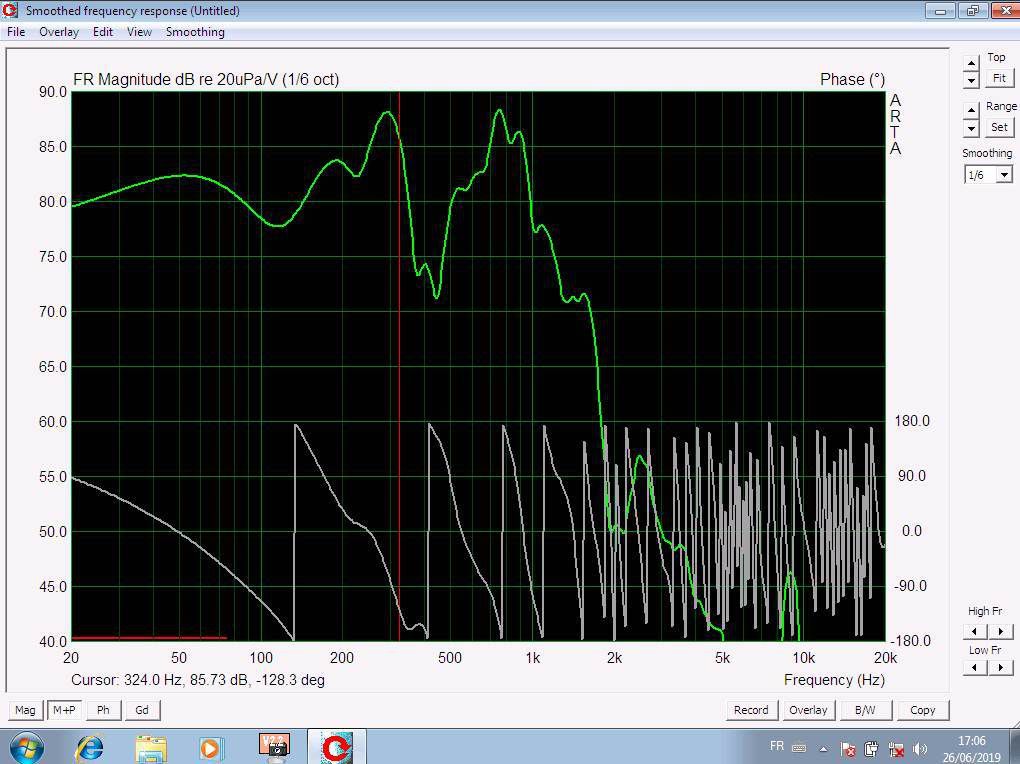Image resolution: width=1020 pixels, height=764 pixels.
Task: Click the 180.0 phase axis label
Action: 912,421
